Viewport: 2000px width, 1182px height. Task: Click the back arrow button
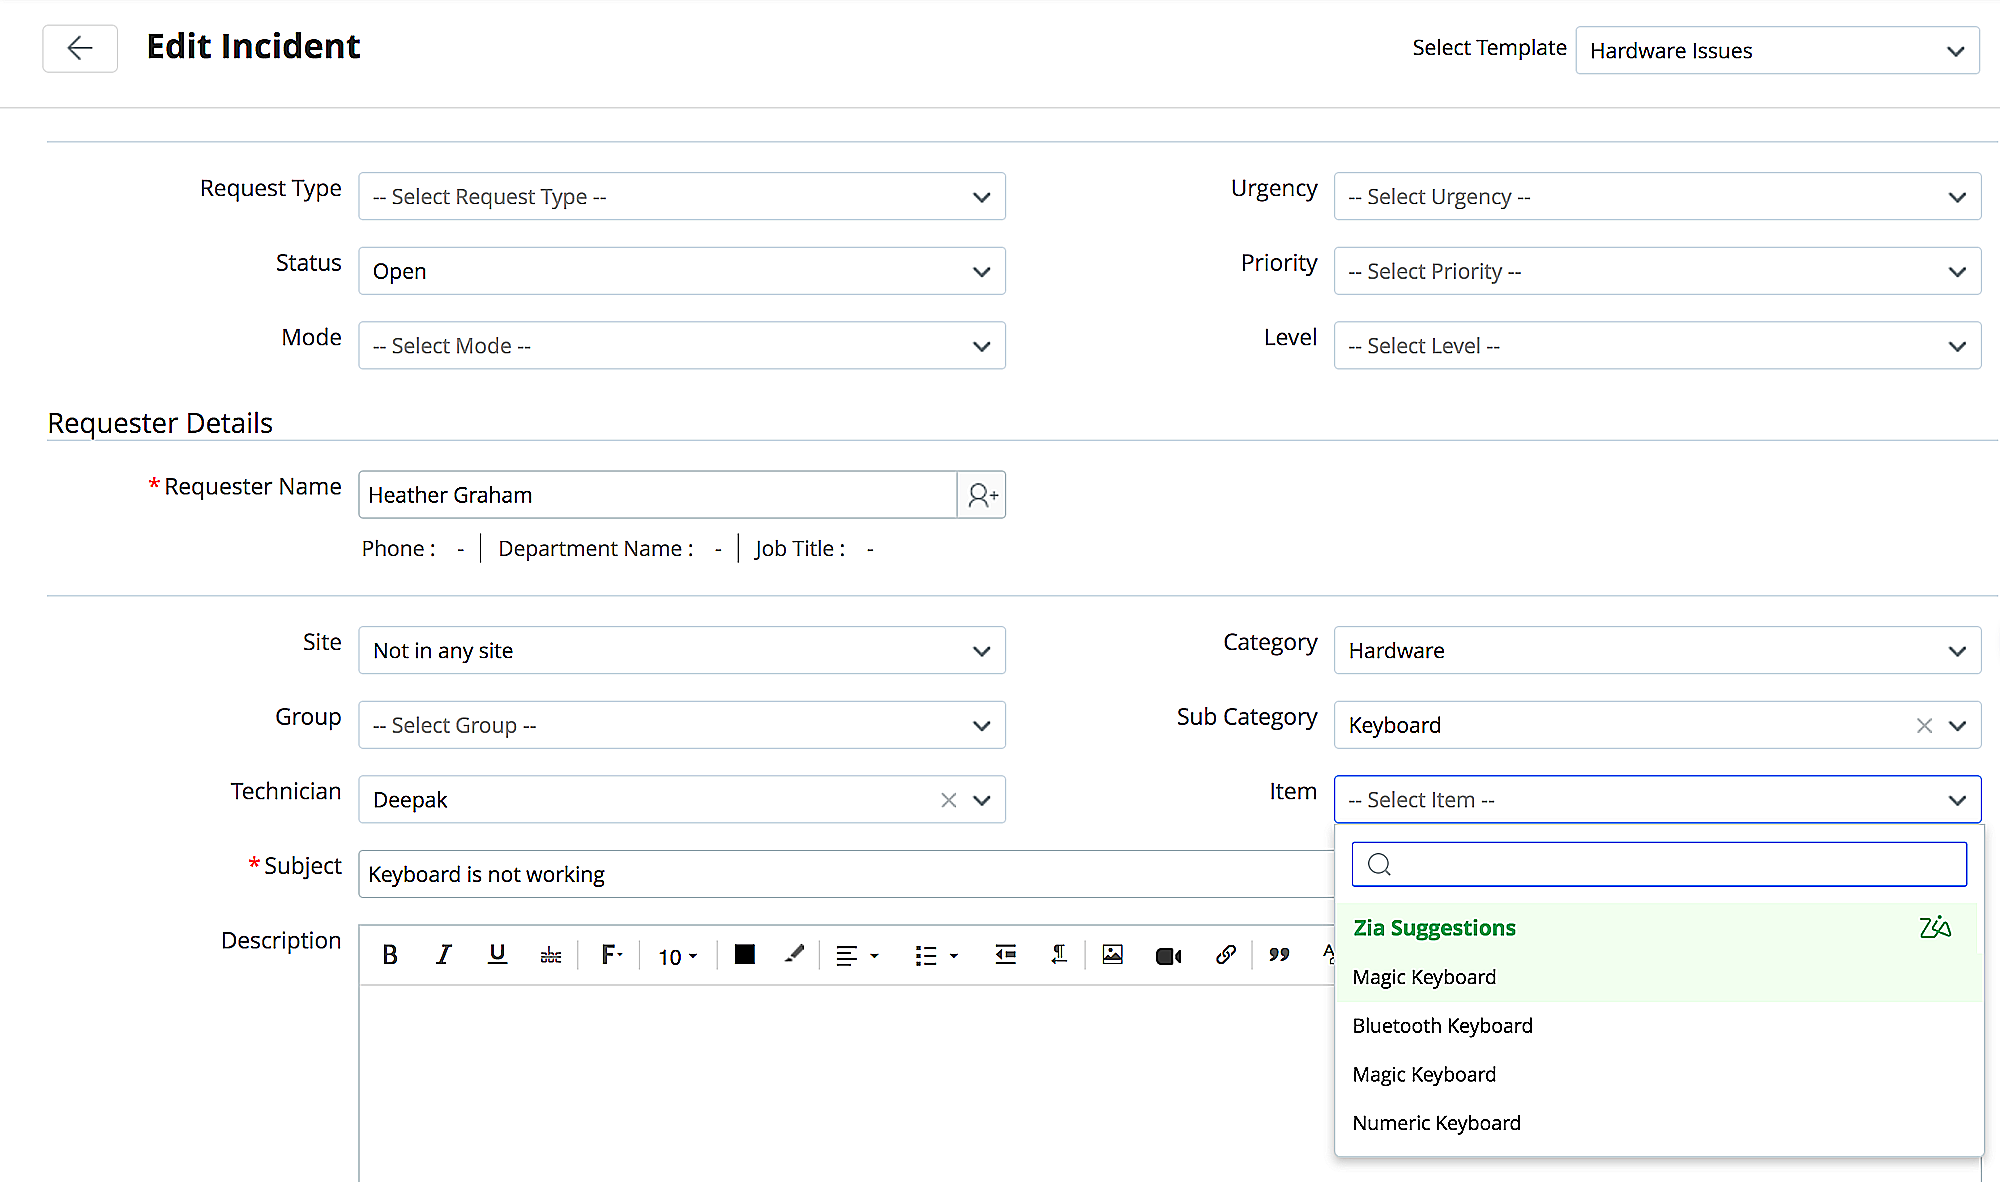80,48
